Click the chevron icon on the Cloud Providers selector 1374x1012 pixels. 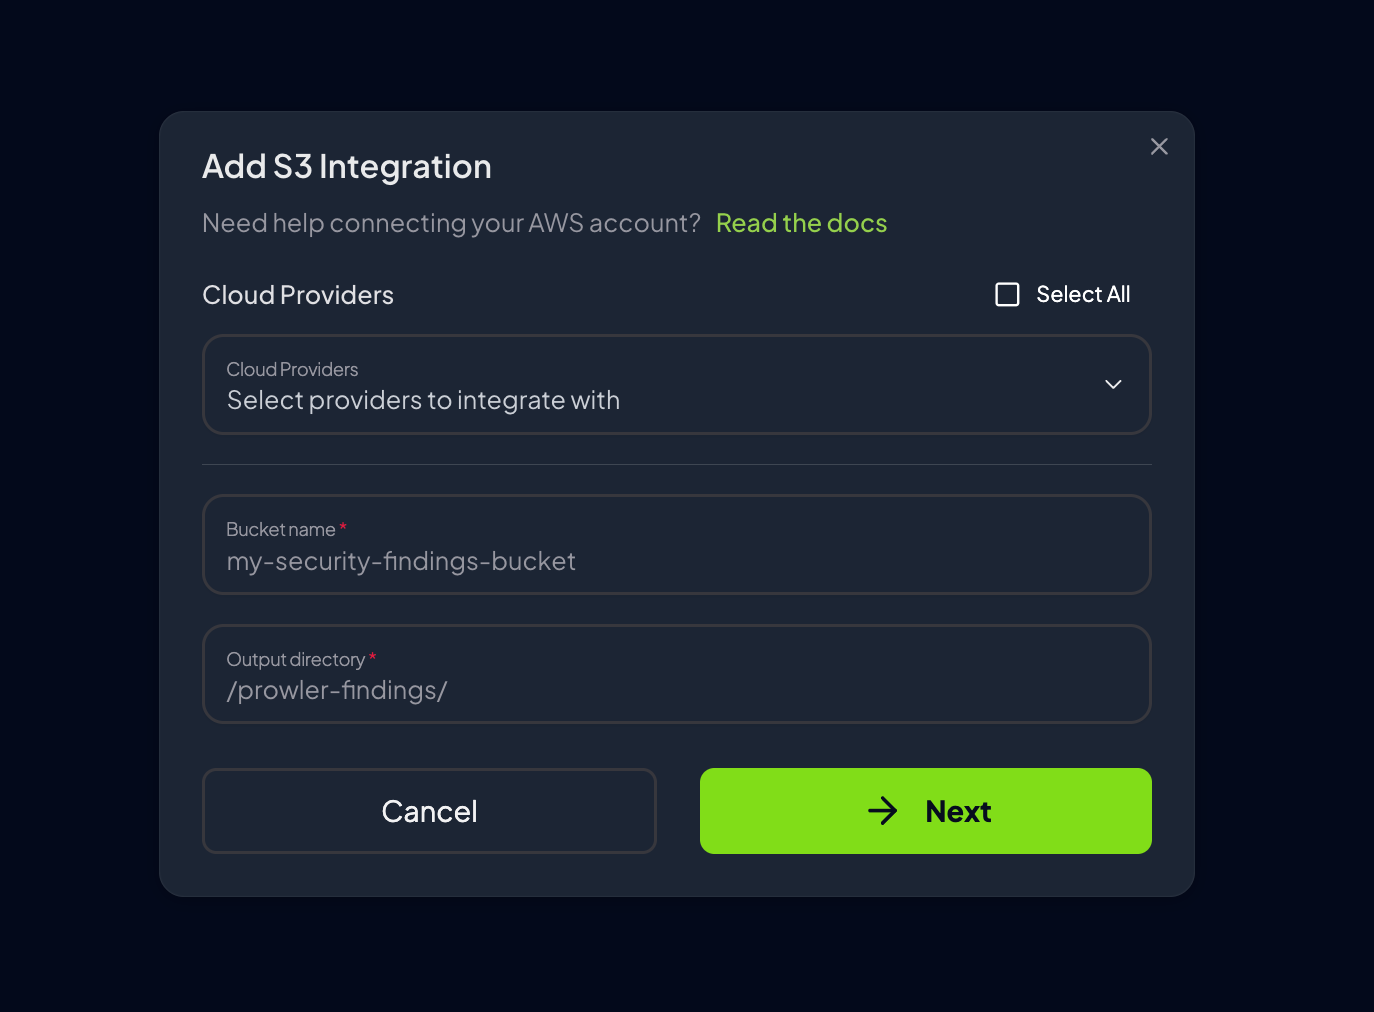tap(1112, 384)
